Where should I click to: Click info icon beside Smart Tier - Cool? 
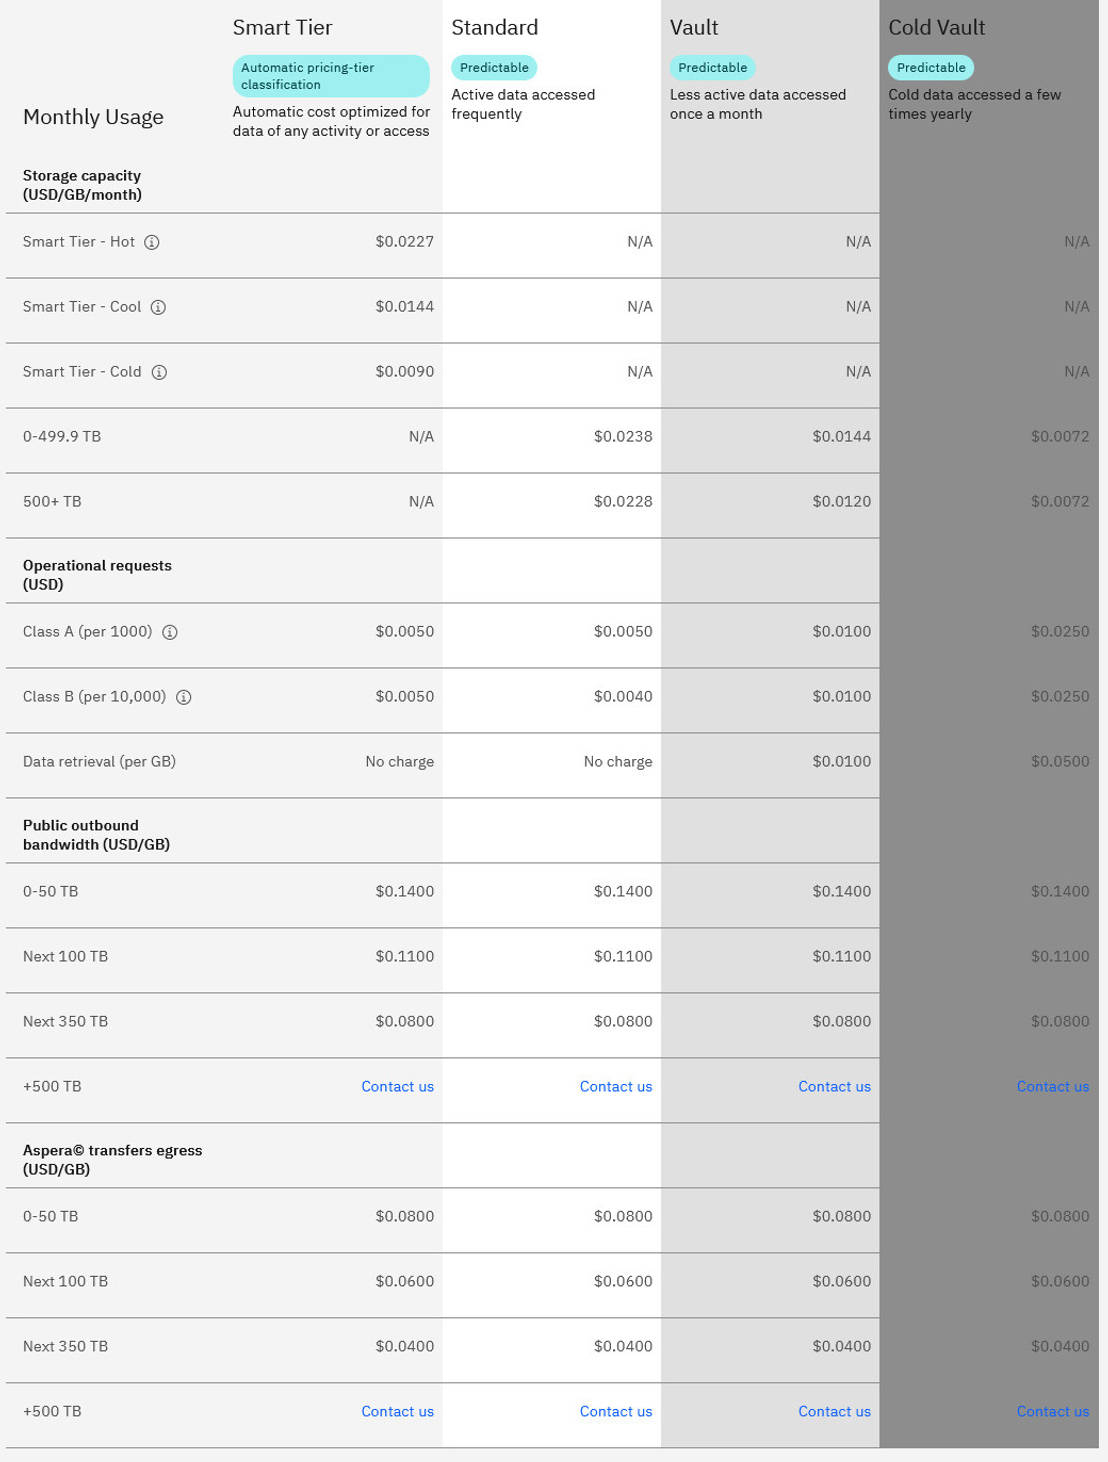158,307
